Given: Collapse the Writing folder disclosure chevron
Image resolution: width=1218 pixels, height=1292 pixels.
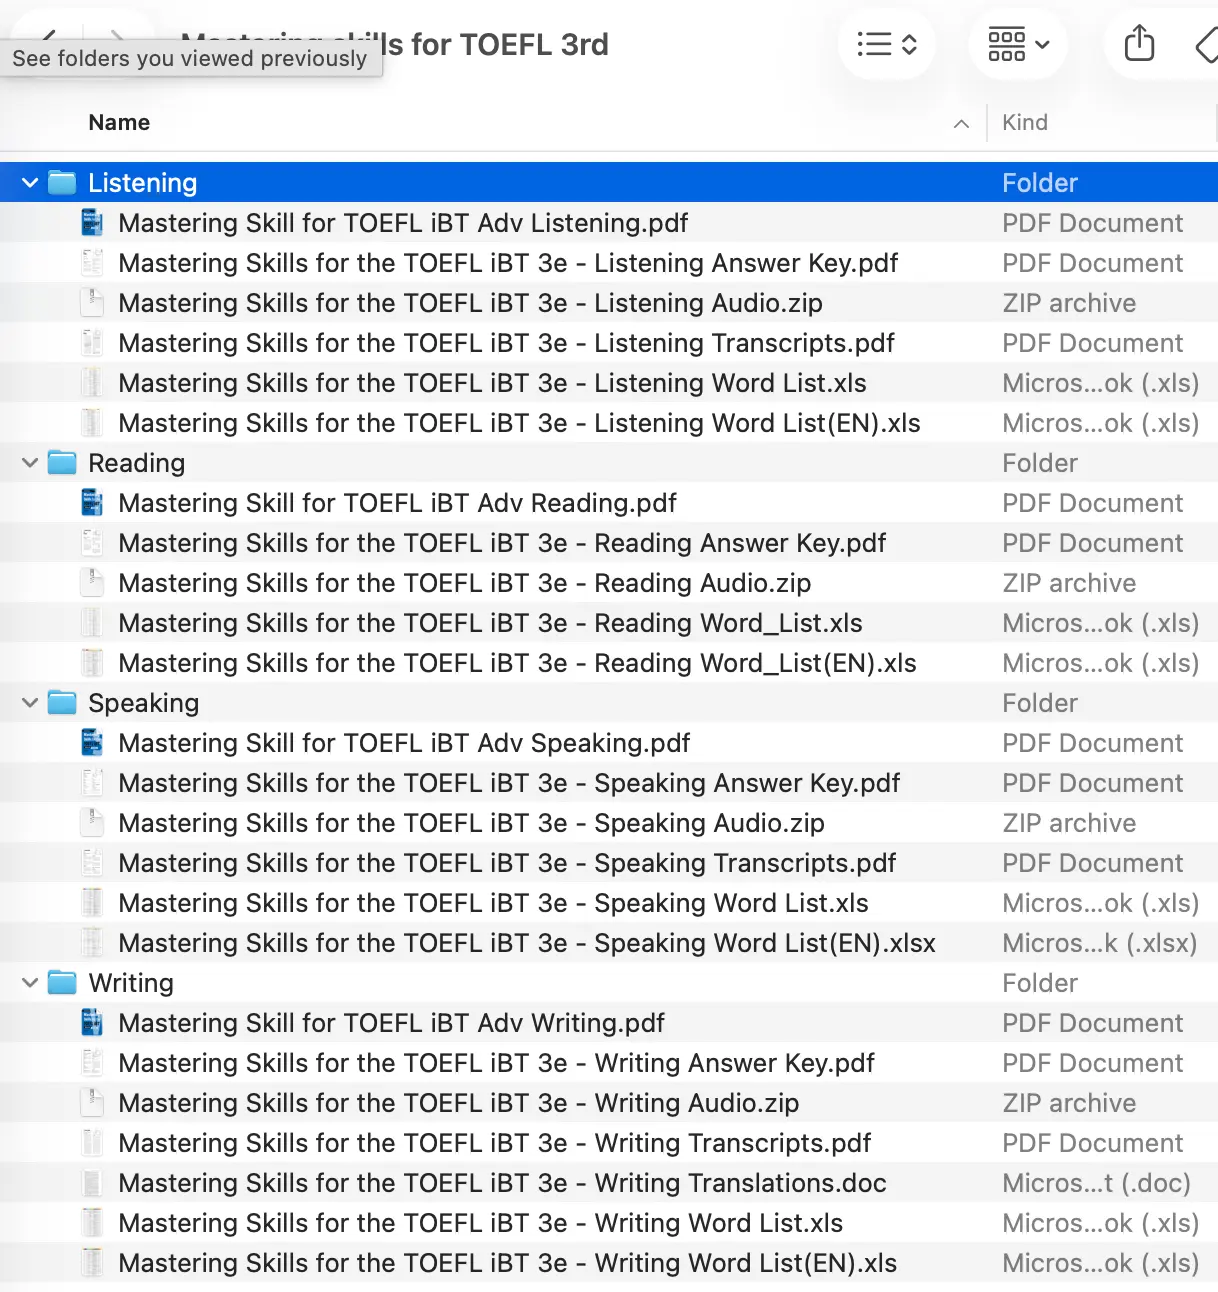Looking at the screenshot, I should pyautogui.click(x=30, y=983).
